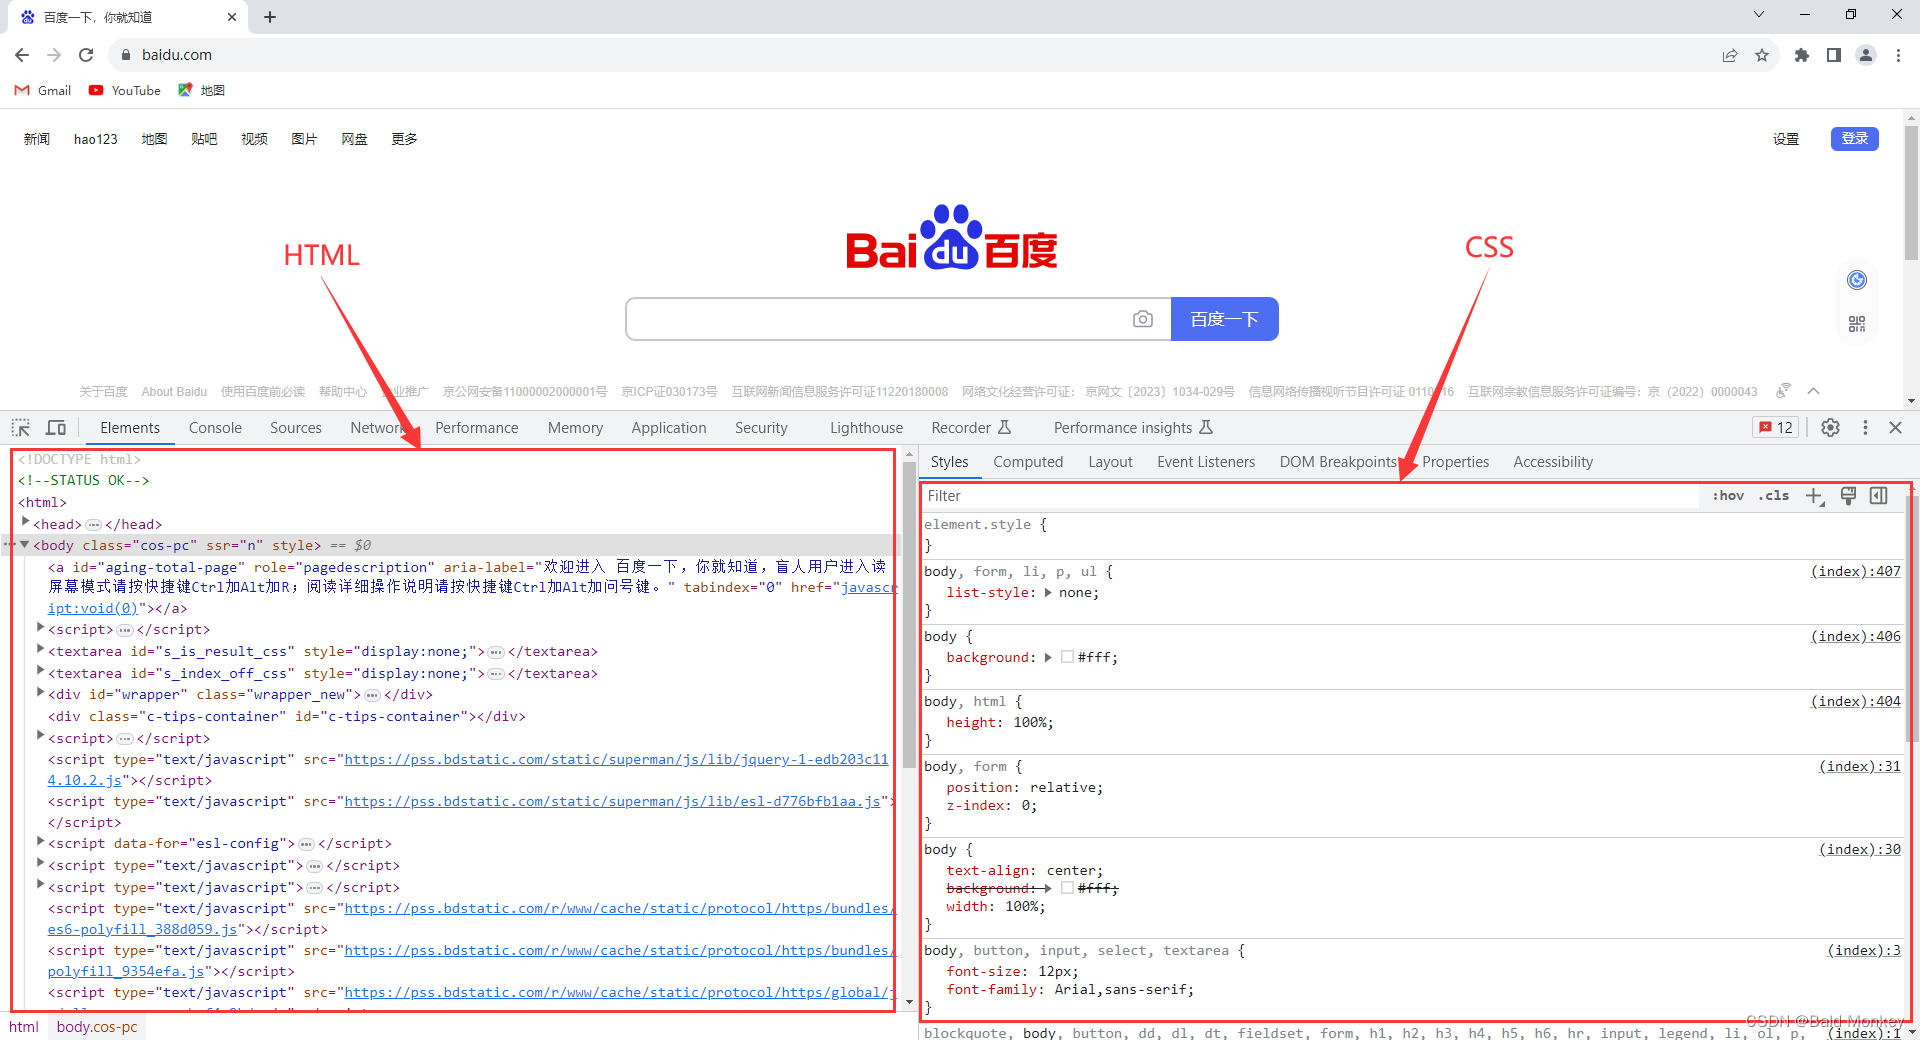Open the Event Listeners tab

(1206, 462)
